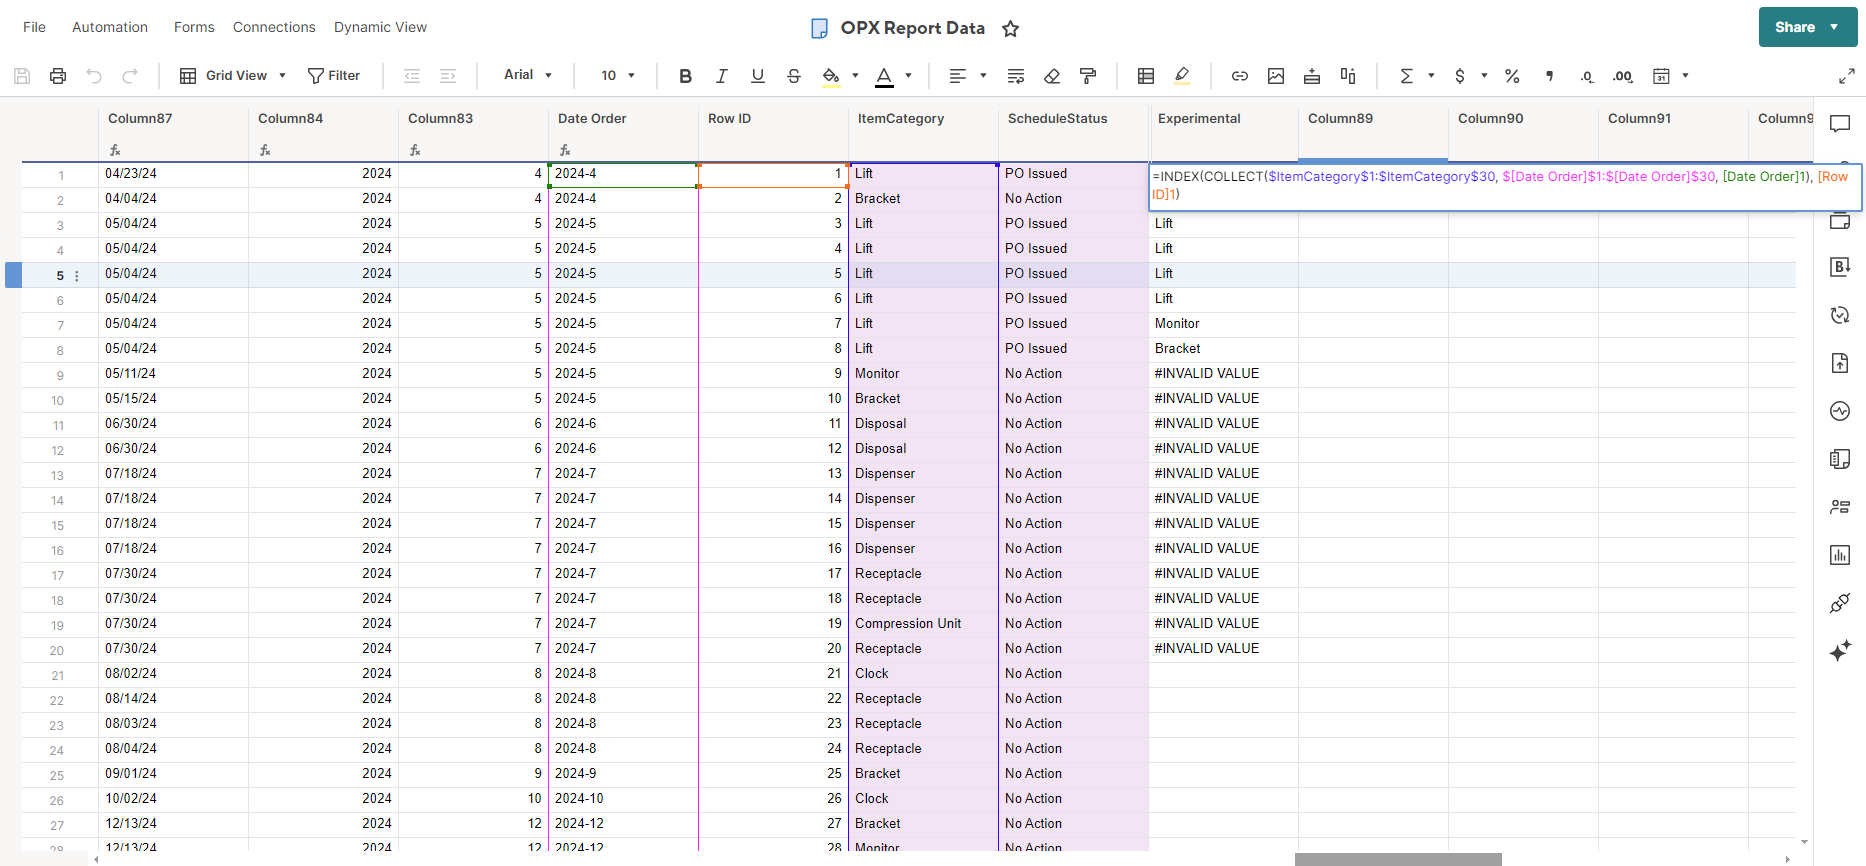
Task: Open the font size 10 dropdown
Action: coord(618,76)
